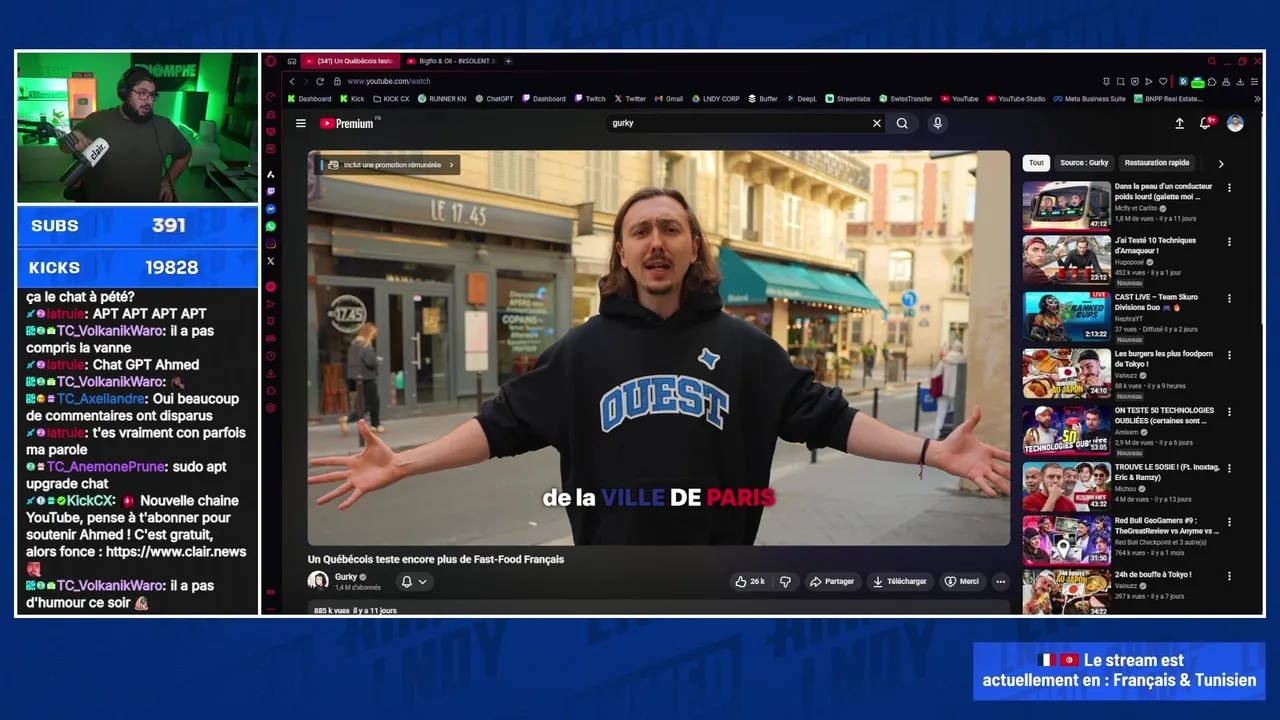Open the Gurky channel name link
This screenshot has height=720, width=1280.
[346, 577]
